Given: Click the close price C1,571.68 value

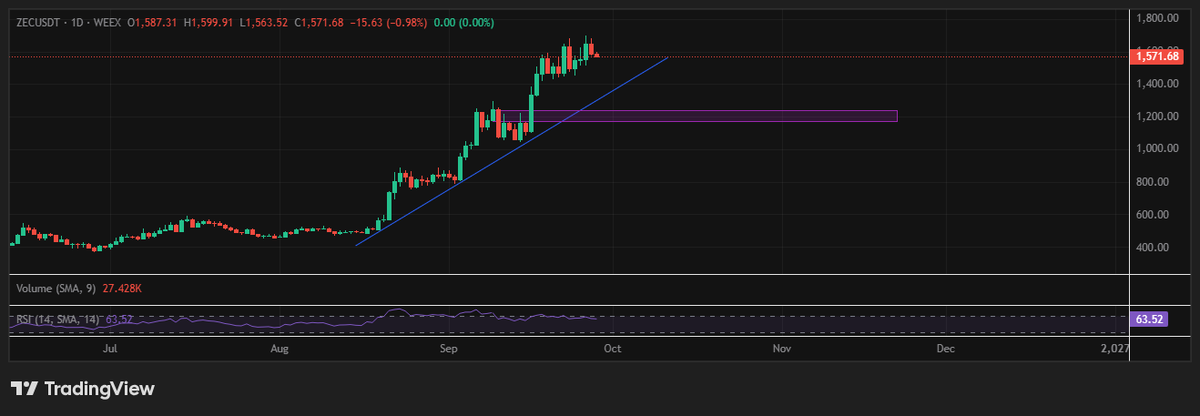Looking at the screenshot, I should [319, 21].
